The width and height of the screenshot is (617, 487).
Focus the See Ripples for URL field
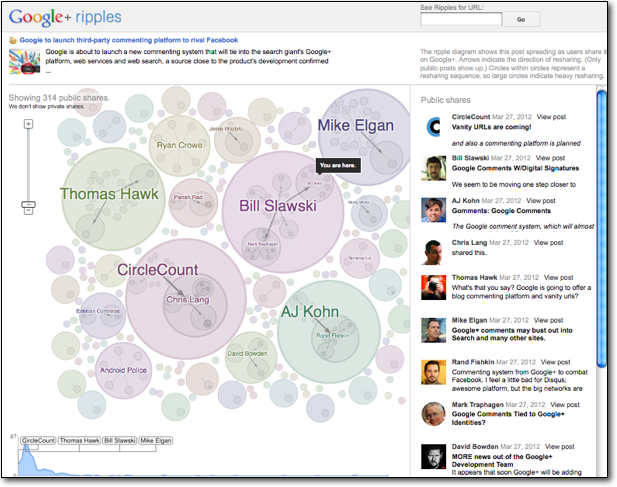coord(460,19)
